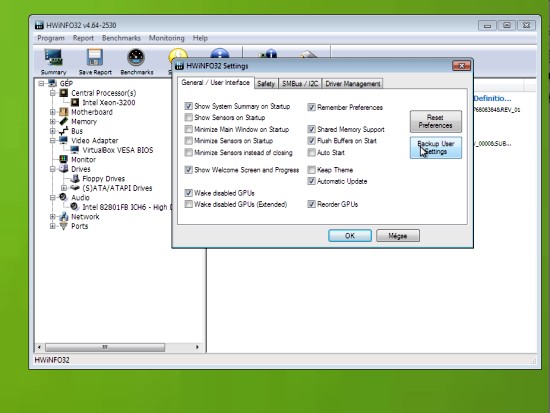This screenshot has height=413, width=550.
Task: Click the Reset Preferences button
Action: [x=436, y=121]
